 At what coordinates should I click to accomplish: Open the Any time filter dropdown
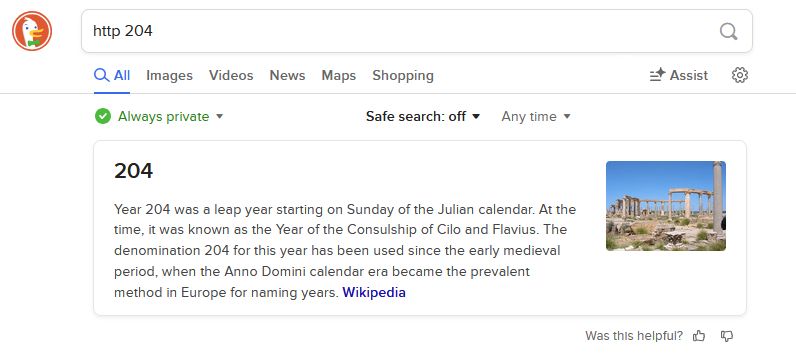click(x=536, y=116)
